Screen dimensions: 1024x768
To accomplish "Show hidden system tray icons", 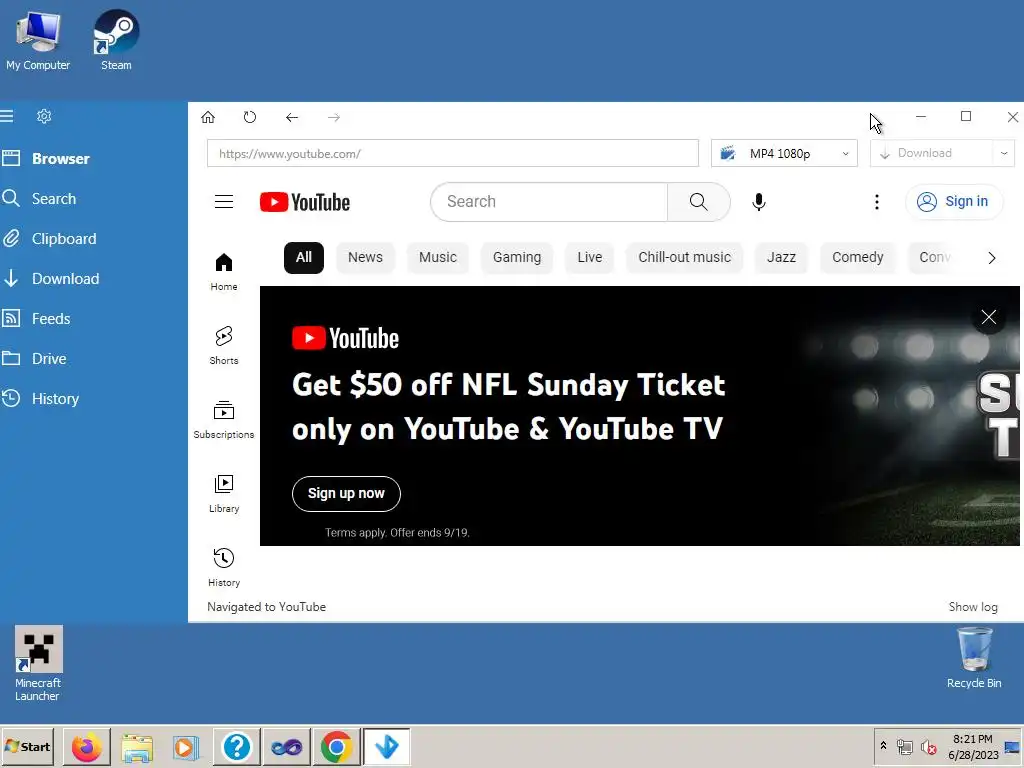I will [884, 746].
